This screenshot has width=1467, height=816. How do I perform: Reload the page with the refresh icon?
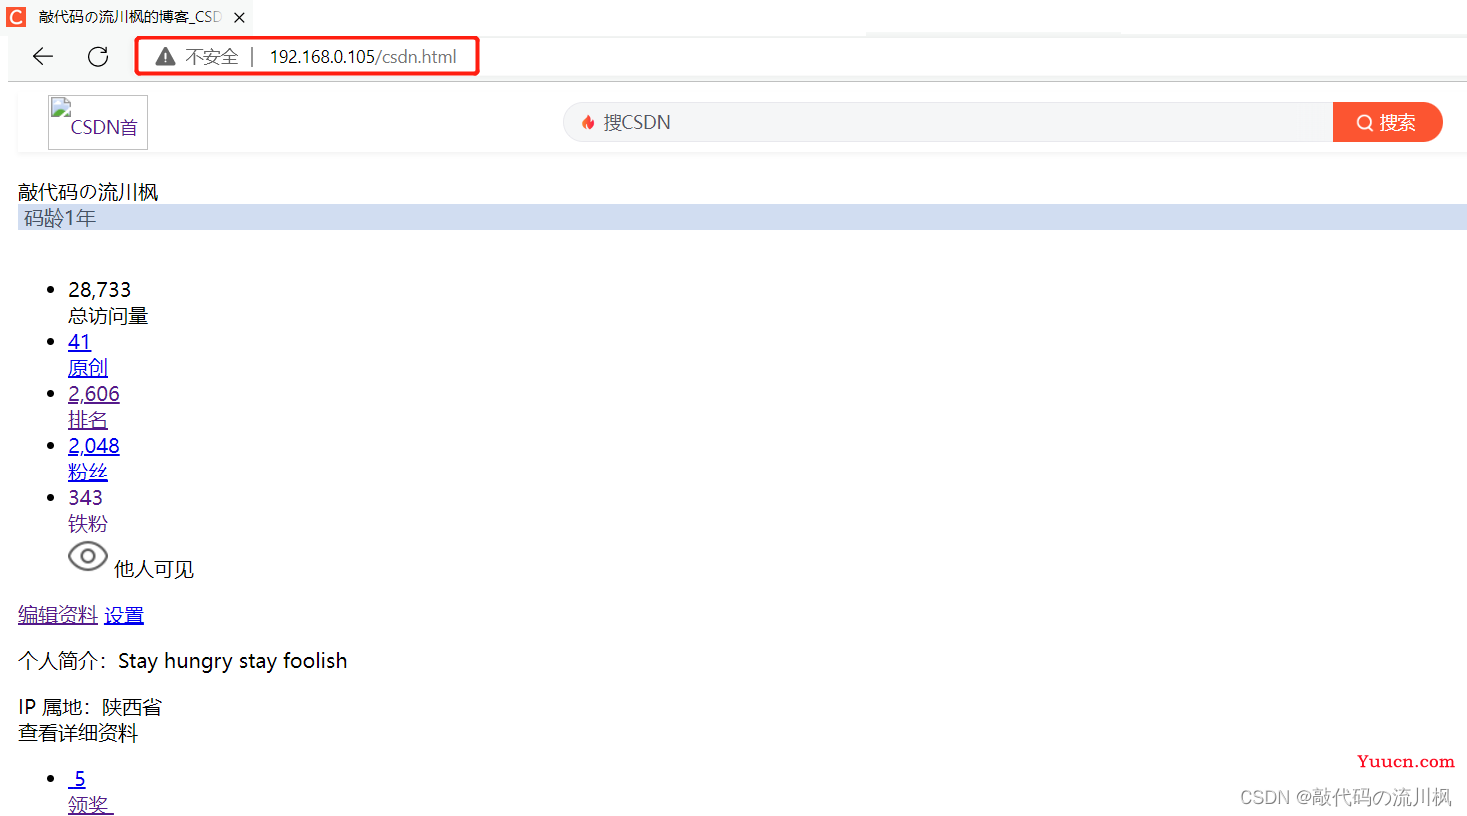click(x=98, y=57)
